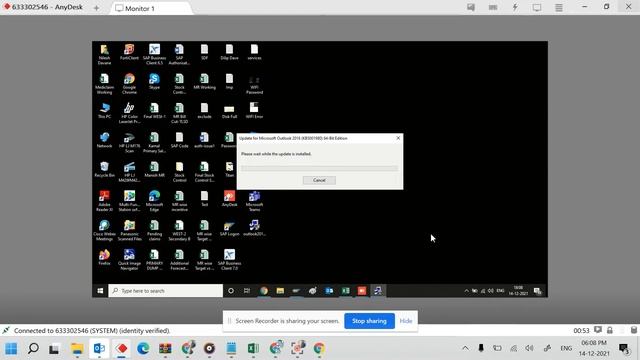The width and height of the screenshot is (640, 360).
Task: Open remote notification center icon
Action: [x=538, y=291]
